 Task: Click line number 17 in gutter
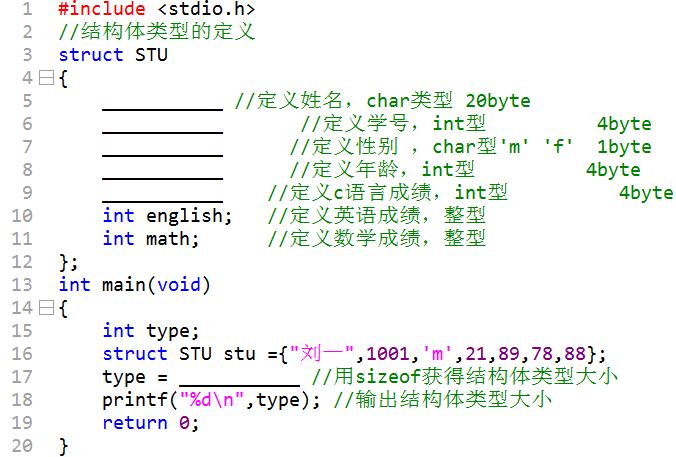[x=22, y=377]
